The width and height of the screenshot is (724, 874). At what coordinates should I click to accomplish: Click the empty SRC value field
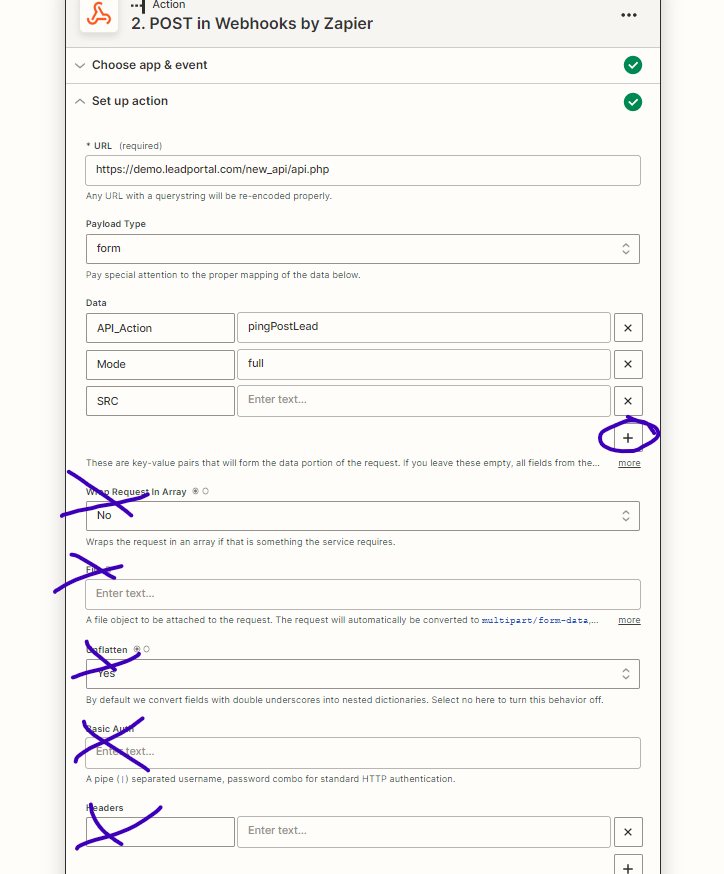(424, 401)
